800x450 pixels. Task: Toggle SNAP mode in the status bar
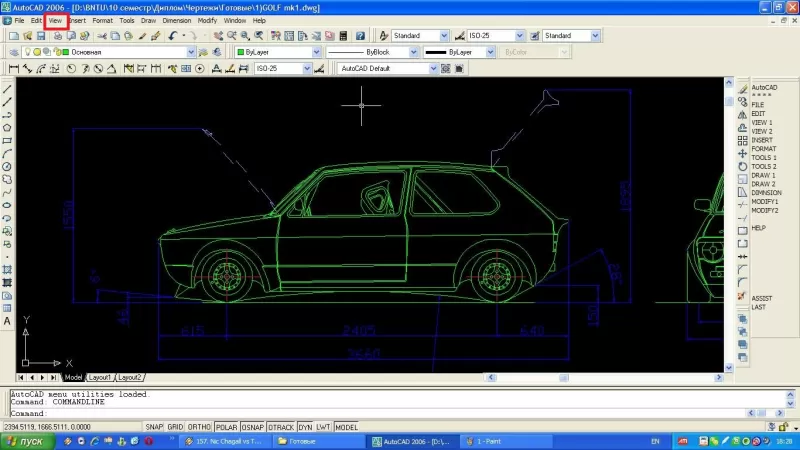pos(154,427)
